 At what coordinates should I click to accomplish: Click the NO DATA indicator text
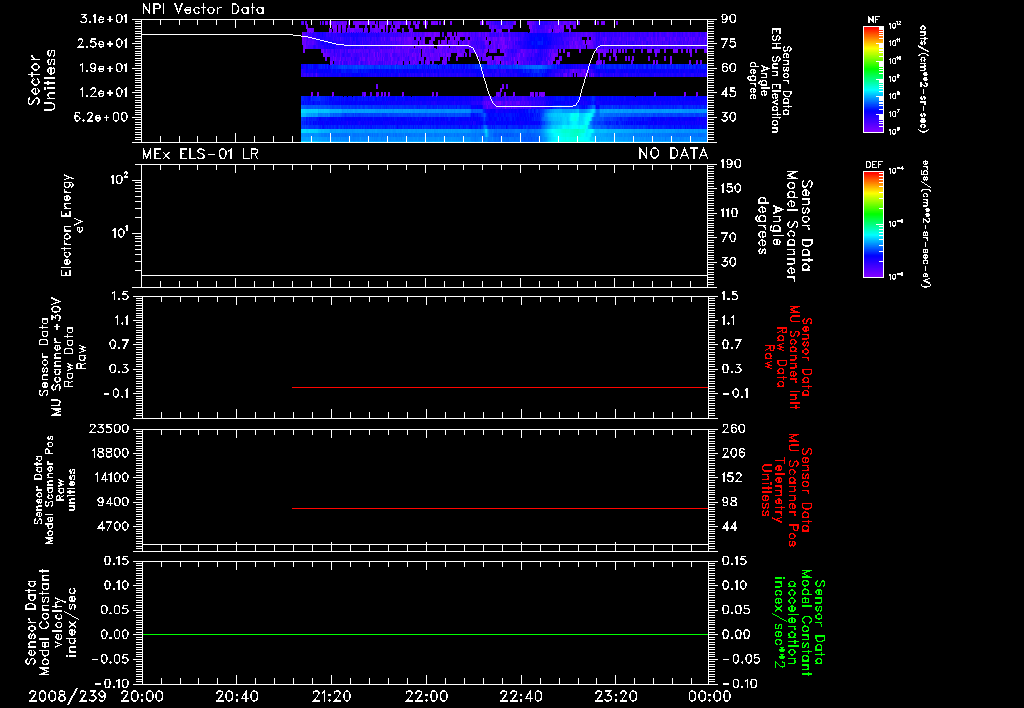pos(673,154)
